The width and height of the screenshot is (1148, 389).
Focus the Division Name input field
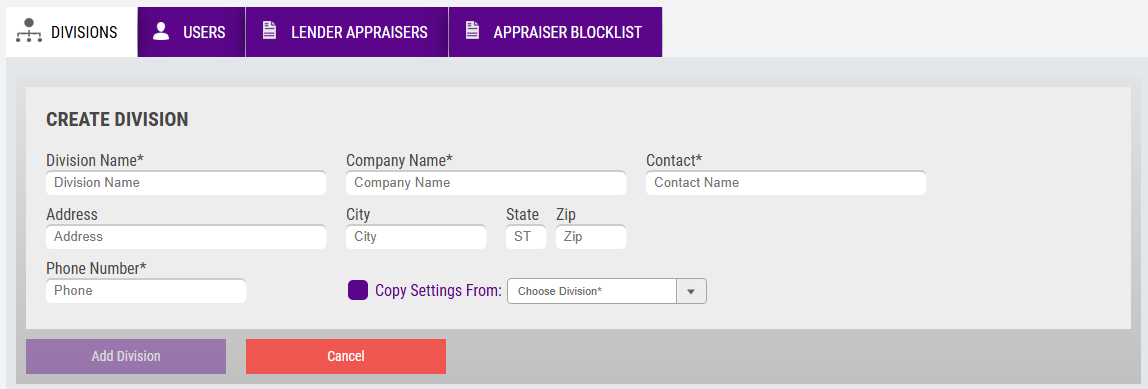[186, 183]
